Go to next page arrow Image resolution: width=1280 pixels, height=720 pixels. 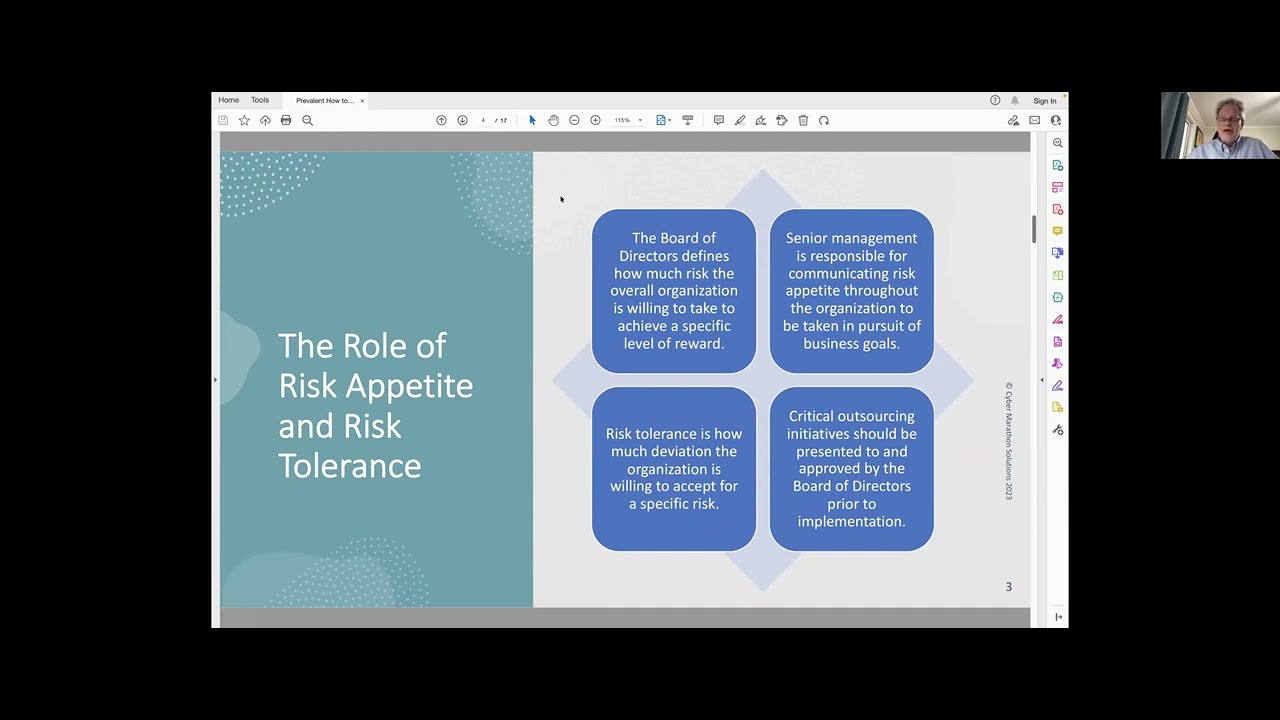tap(462, 120)
